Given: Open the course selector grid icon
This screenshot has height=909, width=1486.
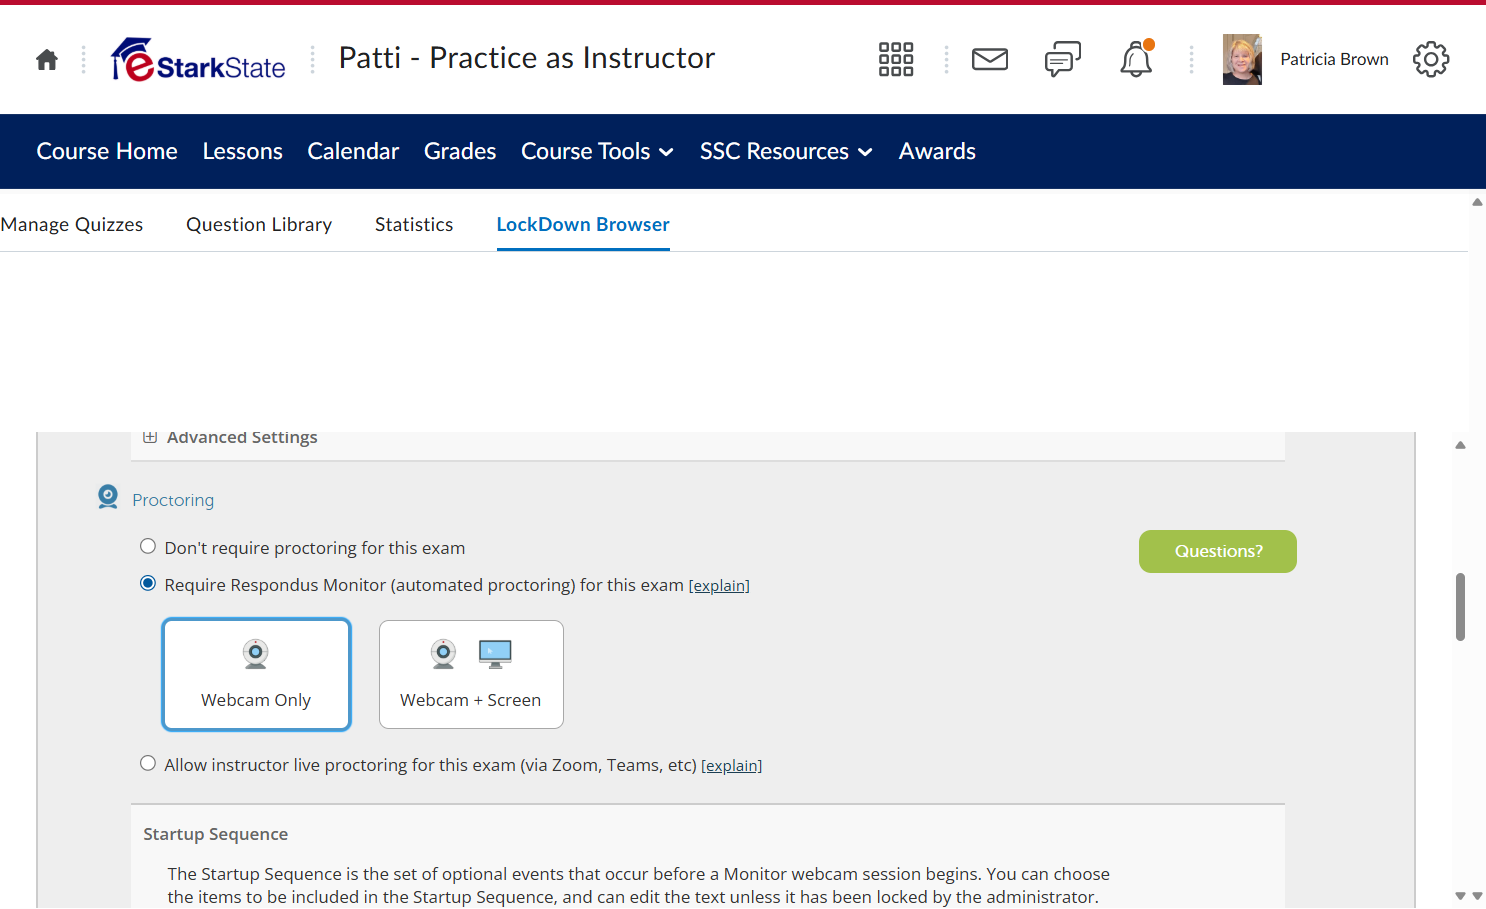Looking at the screenshot, I should point(896,60).
